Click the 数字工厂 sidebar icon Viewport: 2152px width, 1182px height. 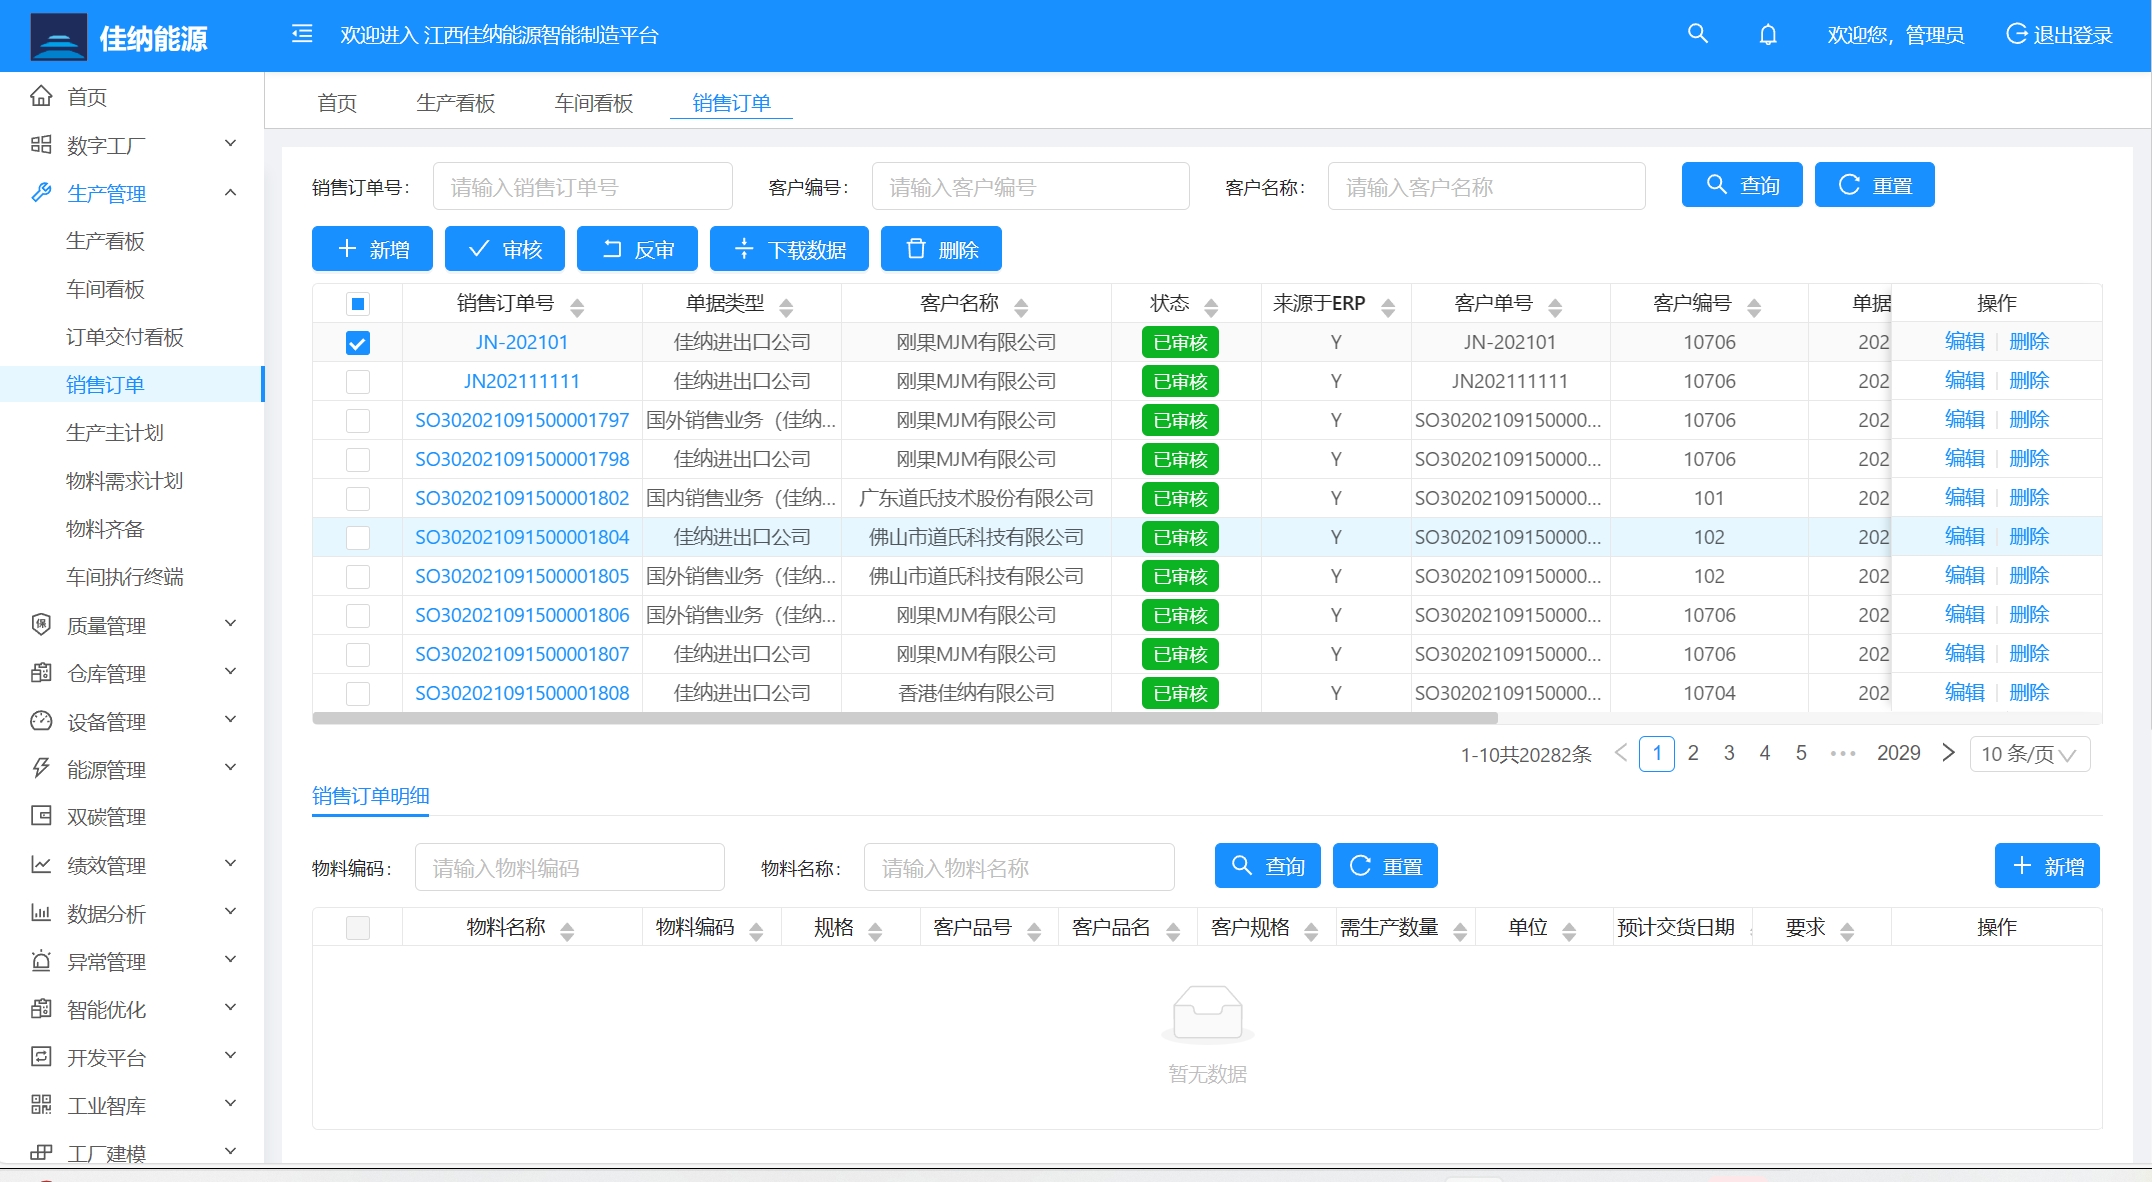pos(41,144)
